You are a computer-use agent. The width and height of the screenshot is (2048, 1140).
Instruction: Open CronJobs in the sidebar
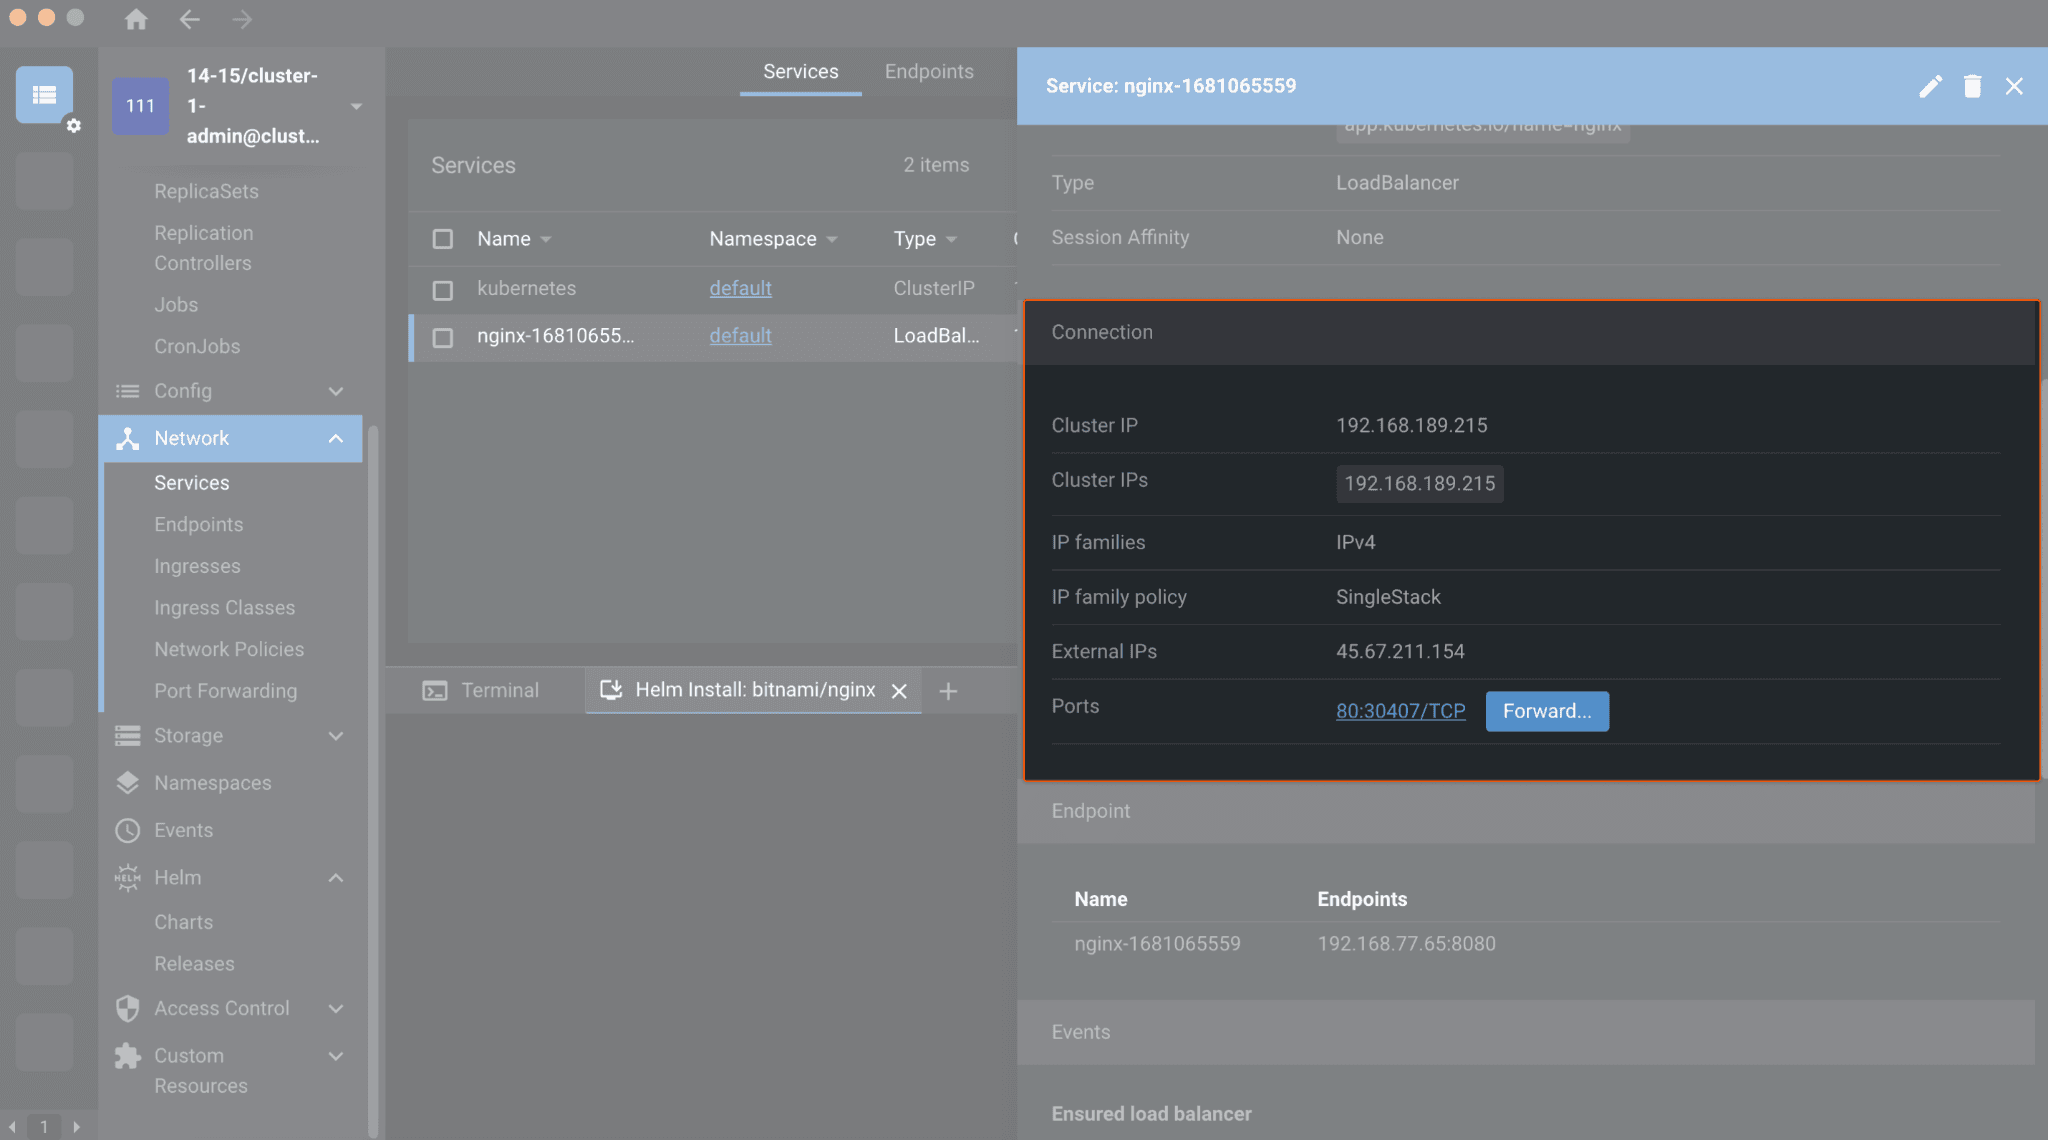pyautogui.click(x=197, y=347)
